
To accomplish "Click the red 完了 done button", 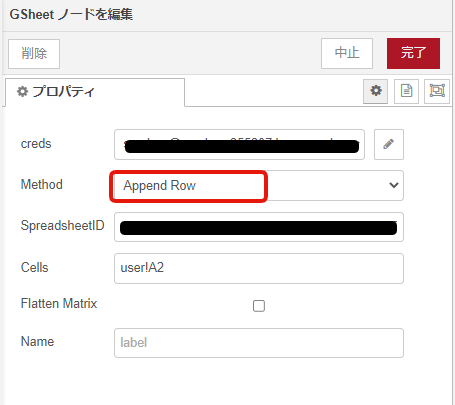I will tap(413, 53).
